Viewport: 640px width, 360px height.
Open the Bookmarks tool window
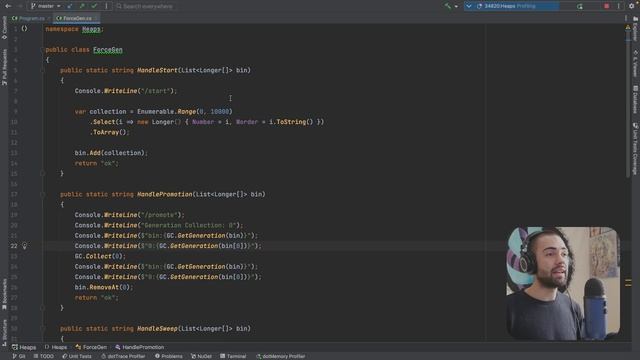[x=4, y=294]
